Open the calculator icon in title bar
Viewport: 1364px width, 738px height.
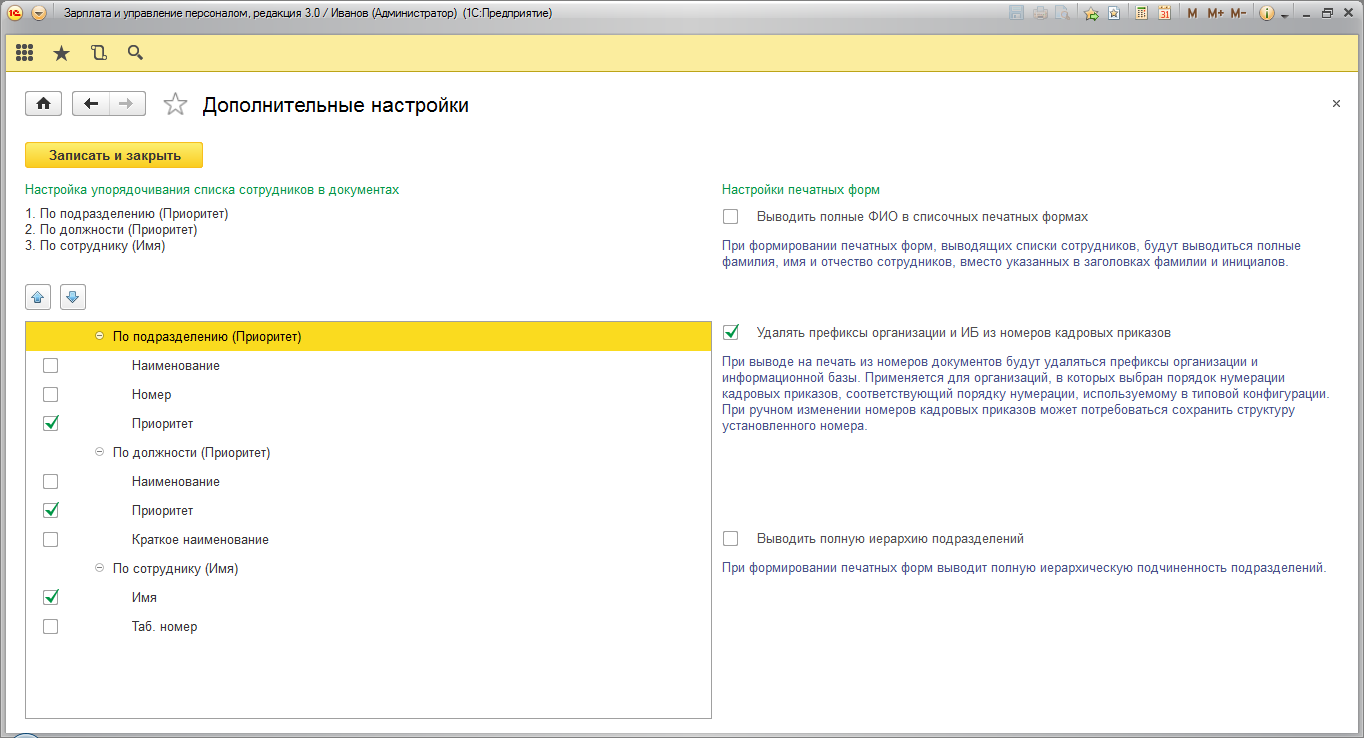coord(1141,13)
